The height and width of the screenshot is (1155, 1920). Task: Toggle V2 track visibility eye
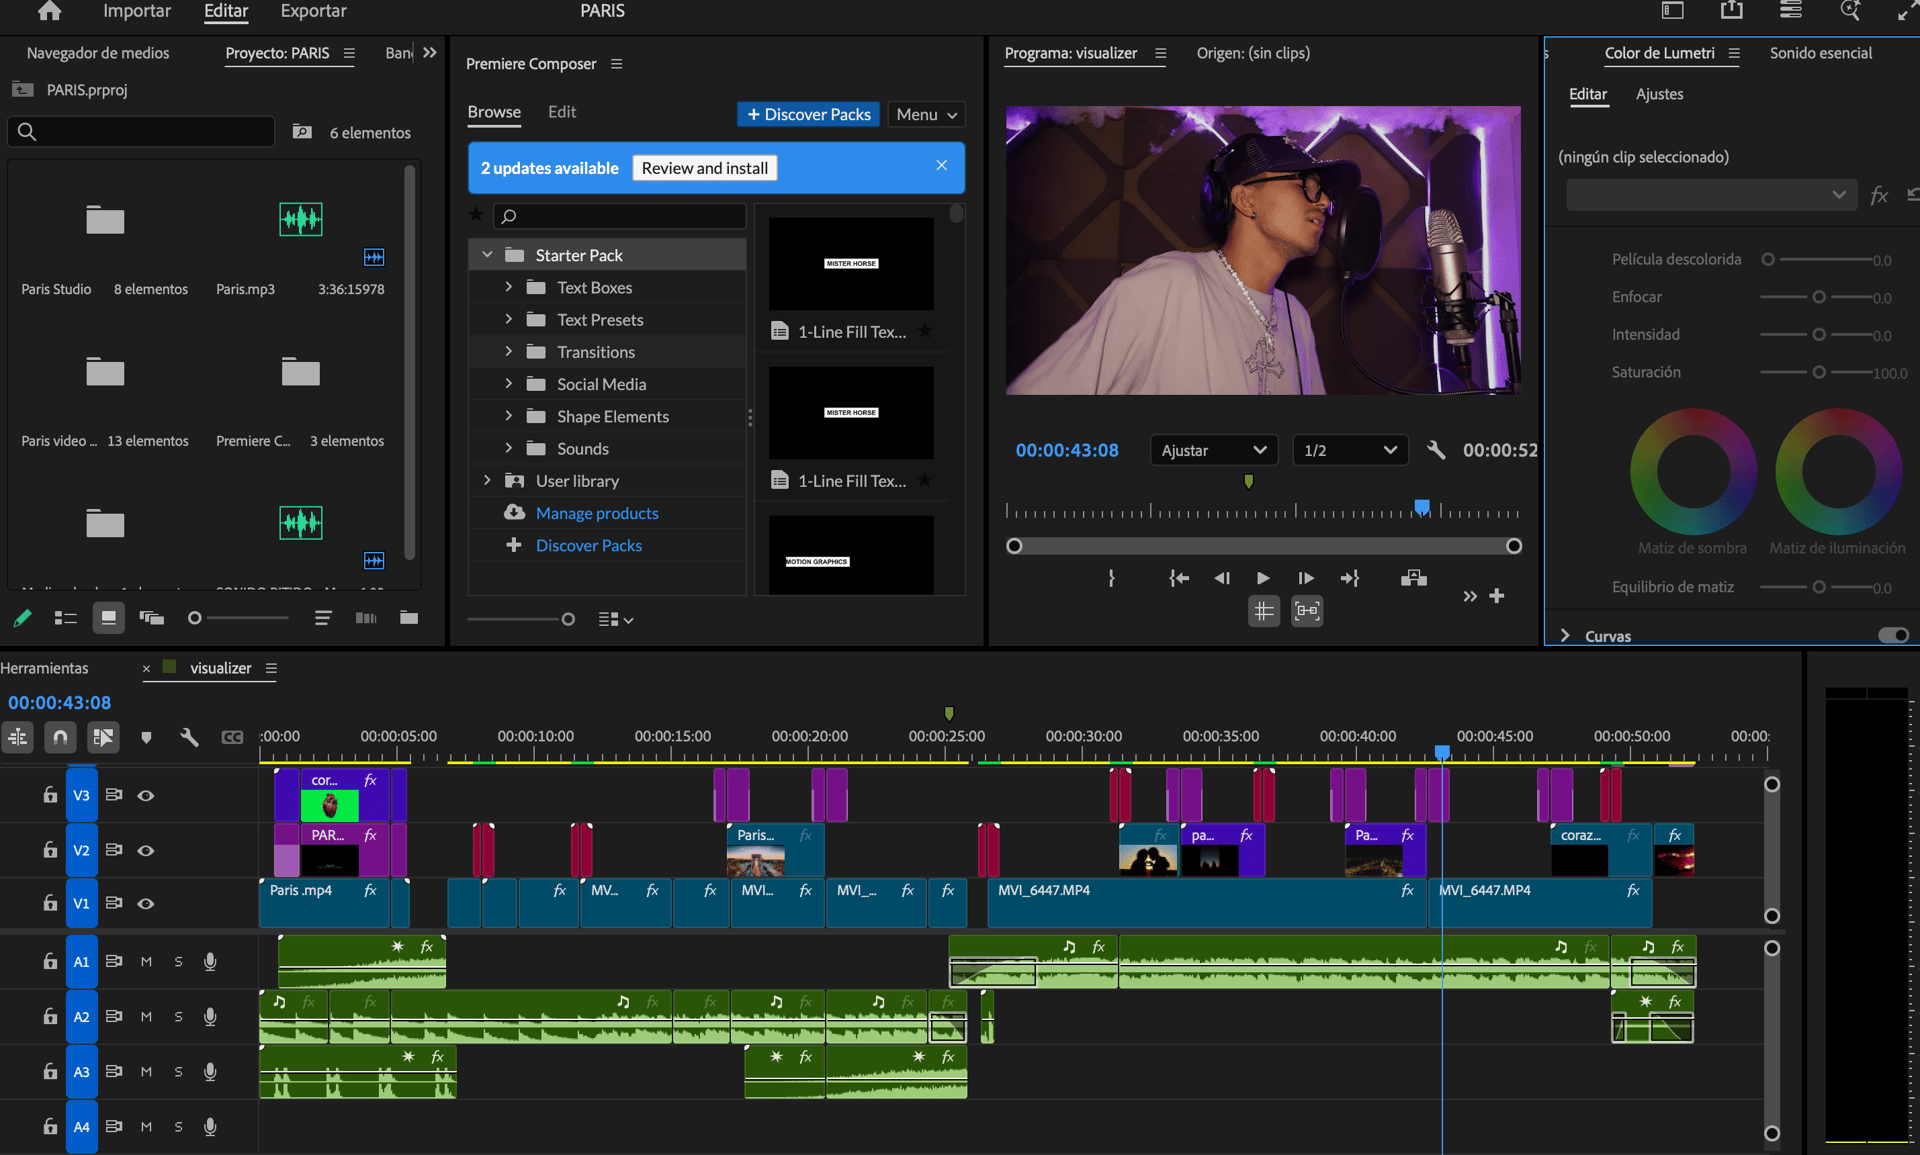(146, 850)
